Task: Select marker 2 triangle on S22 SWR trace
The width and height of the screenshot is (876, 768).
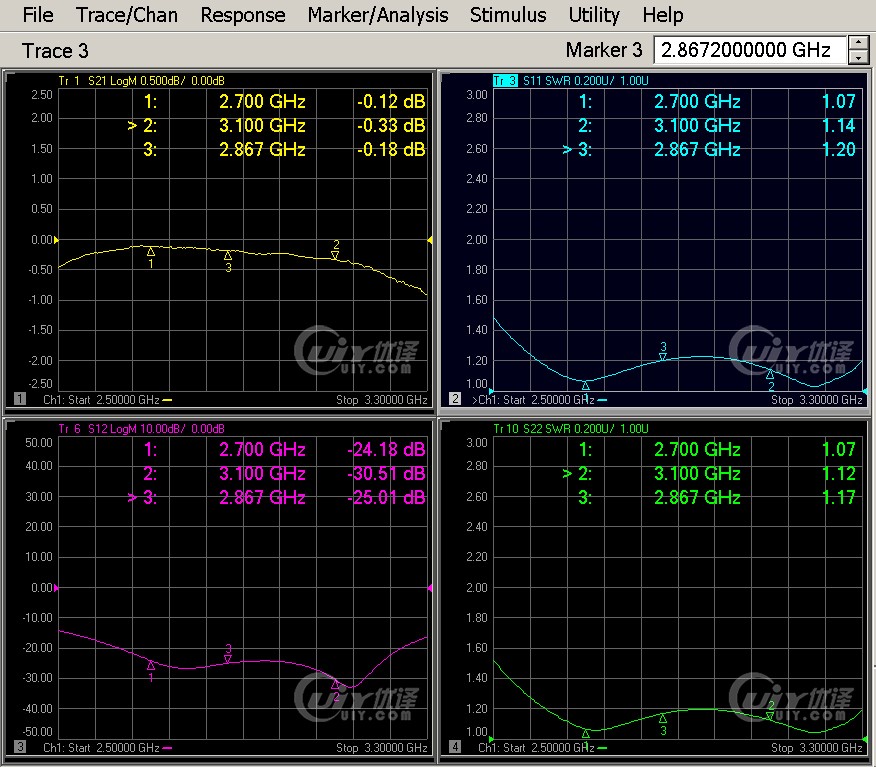Action: pos(770,715)
